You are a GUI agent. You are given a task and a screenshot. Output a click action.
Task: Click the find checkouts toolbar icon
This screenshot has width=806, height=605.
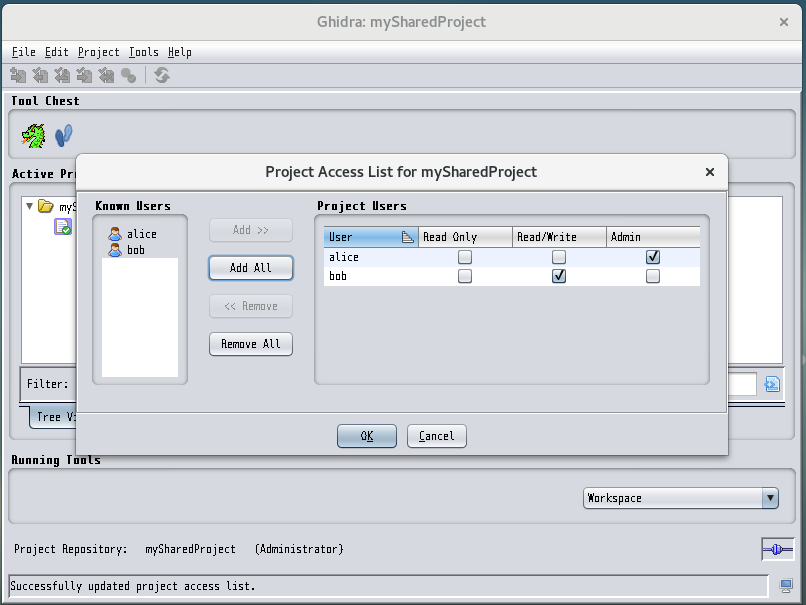click(129, 76)
